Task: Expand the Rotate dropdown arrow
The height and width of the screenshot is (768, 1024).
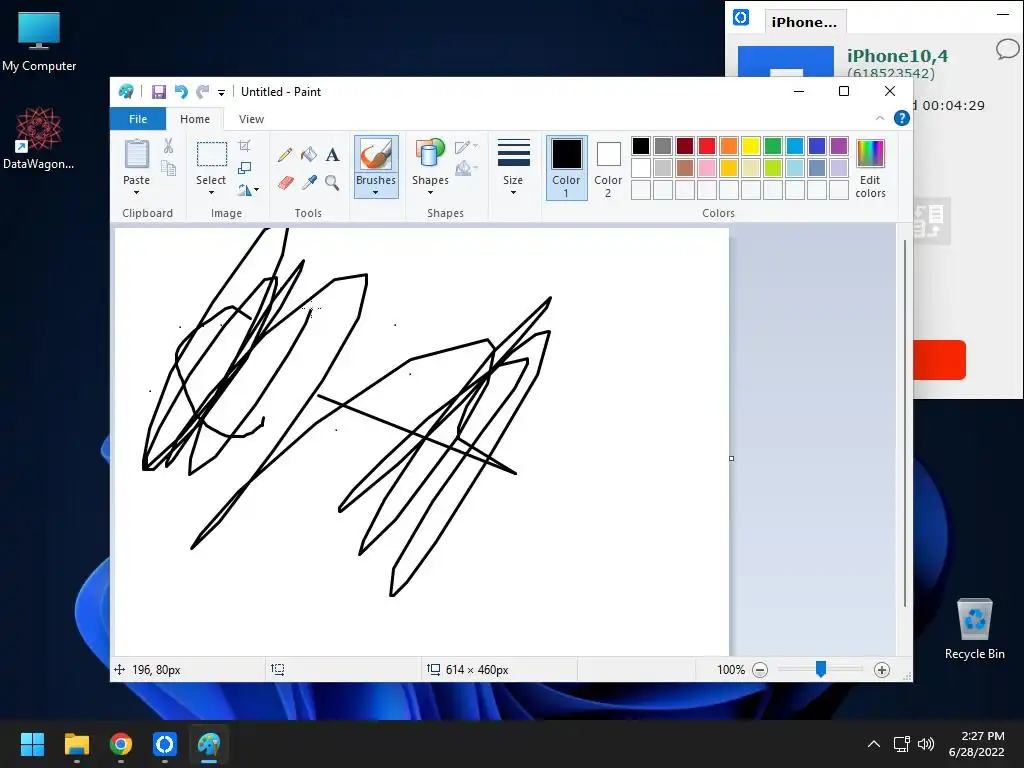Action: tap(257, 190)
